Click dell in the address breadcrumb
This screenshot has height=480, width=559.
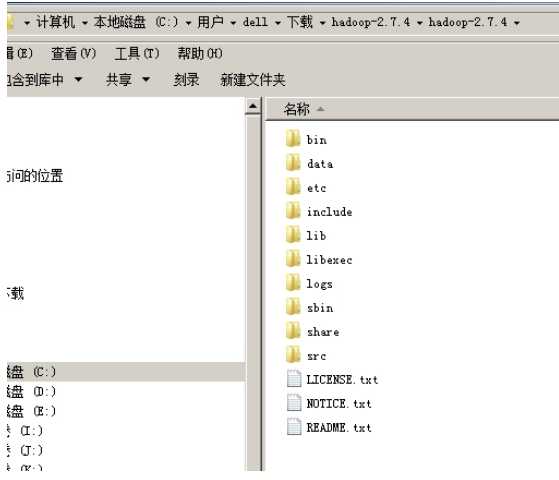pos(255,22)
